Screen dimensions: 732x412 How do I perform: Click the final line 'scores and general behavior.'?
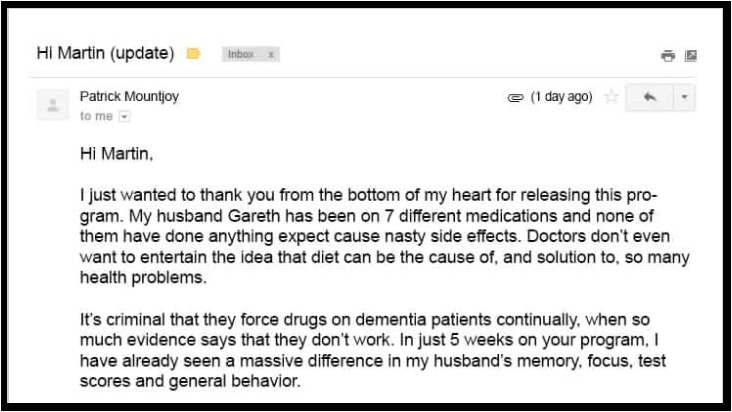click(x=190, y=381)
